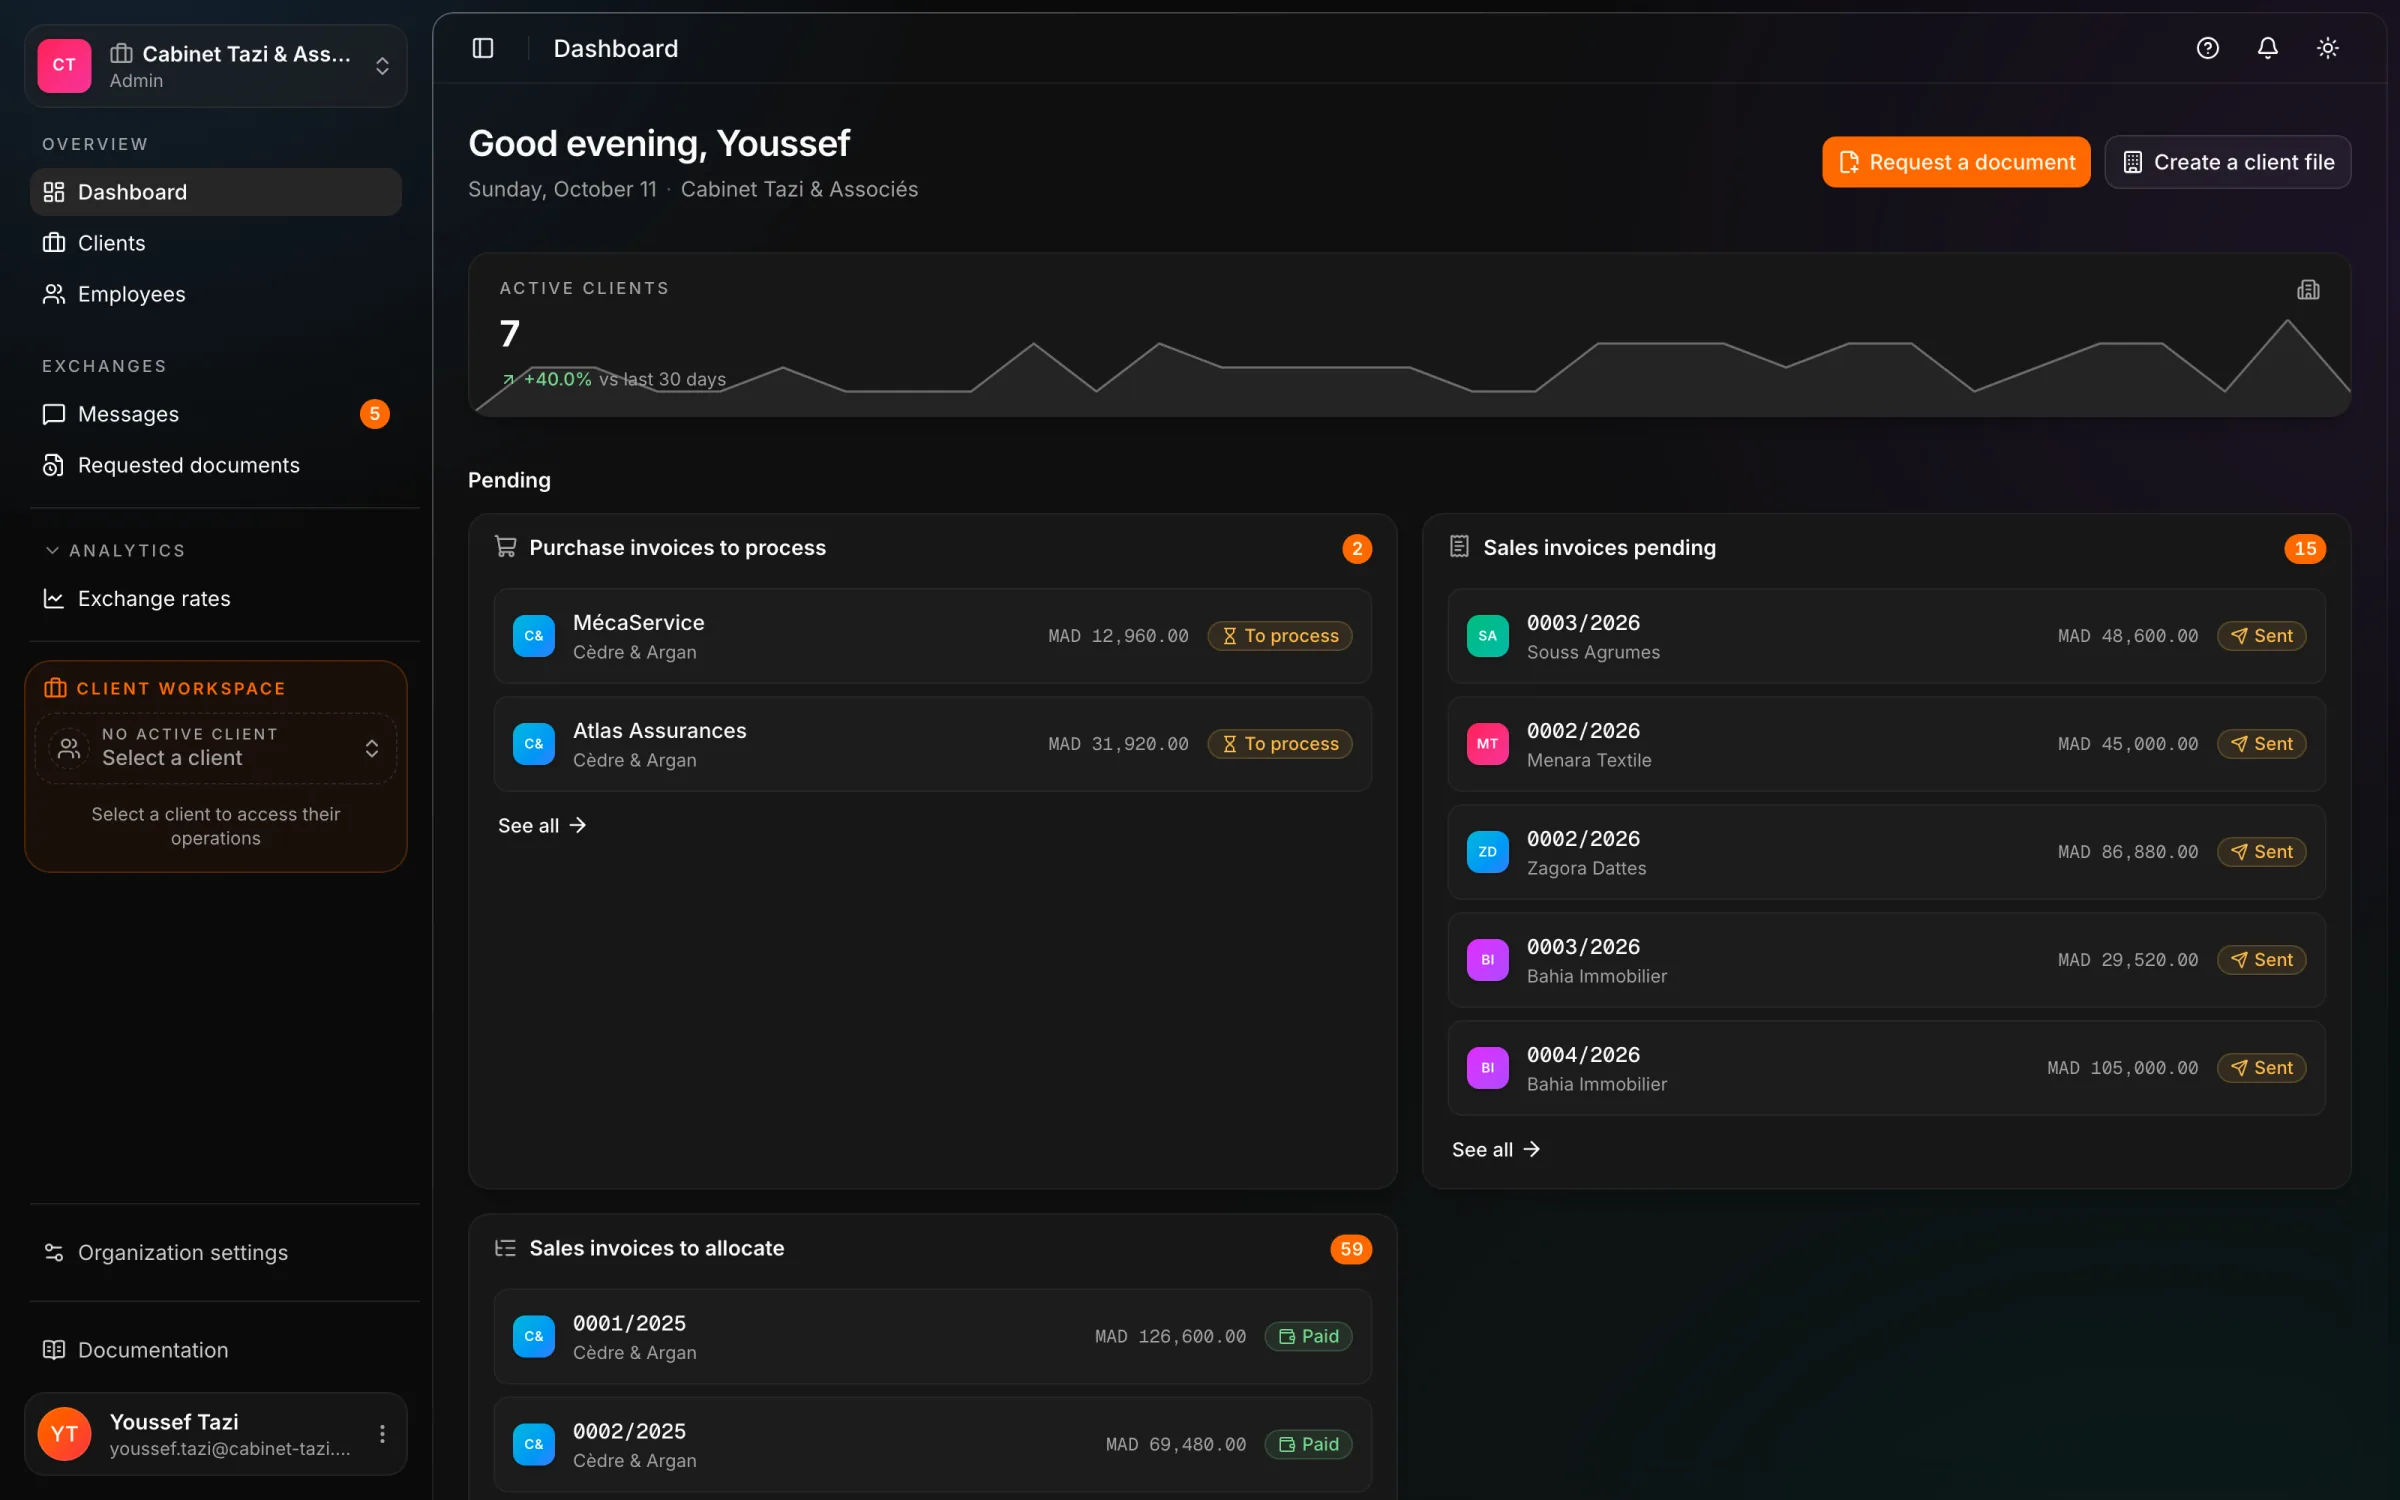The height and width of the screenshot is (1500, 2400).
Task: Open the Select a client dropdown
Action: tap(216, 747)
